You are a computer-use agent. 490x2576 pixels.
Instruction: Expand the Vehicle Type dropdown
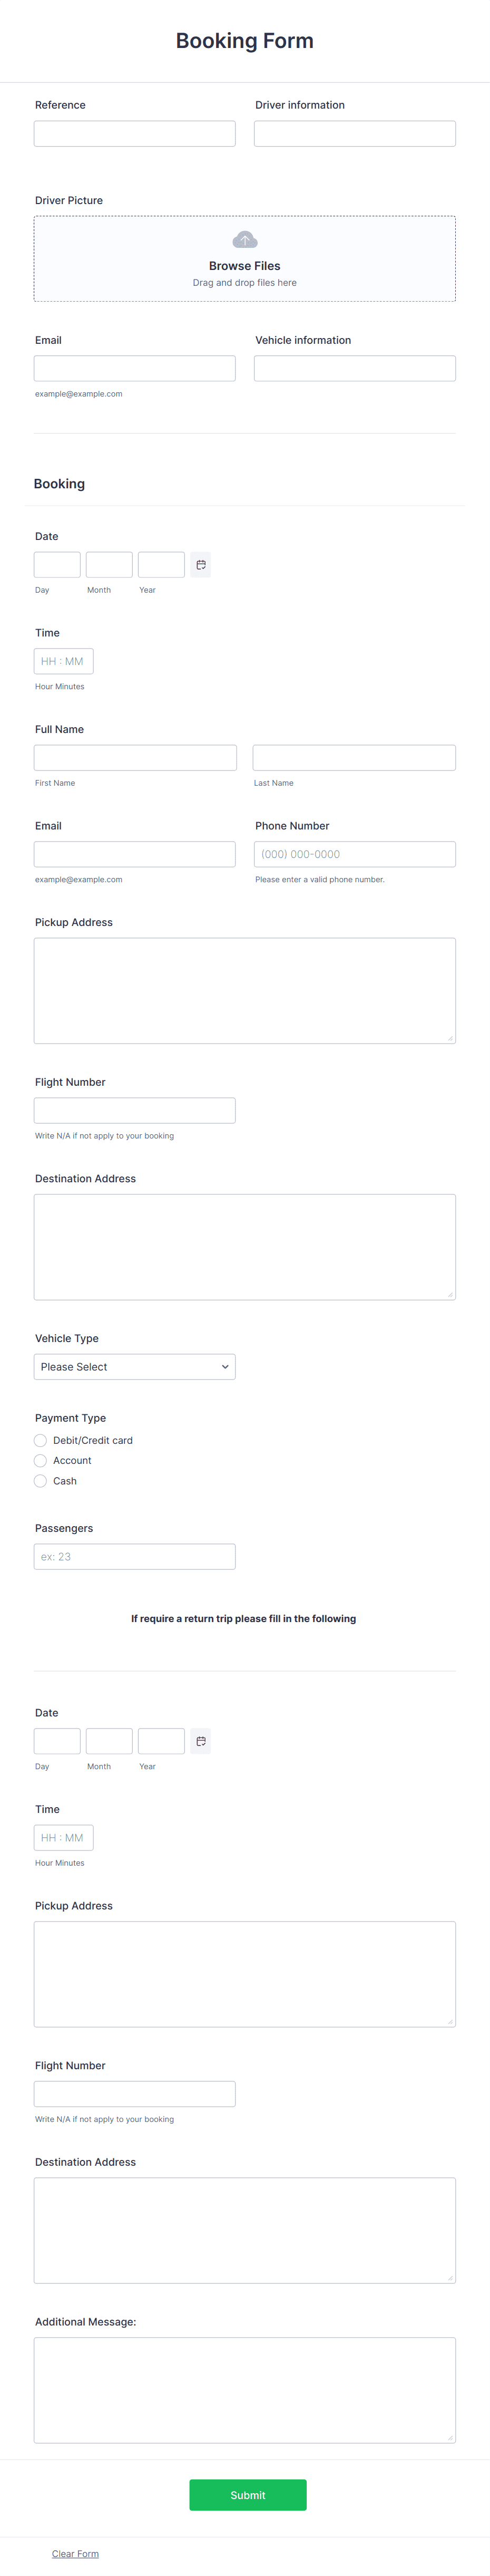(135, 1367)
